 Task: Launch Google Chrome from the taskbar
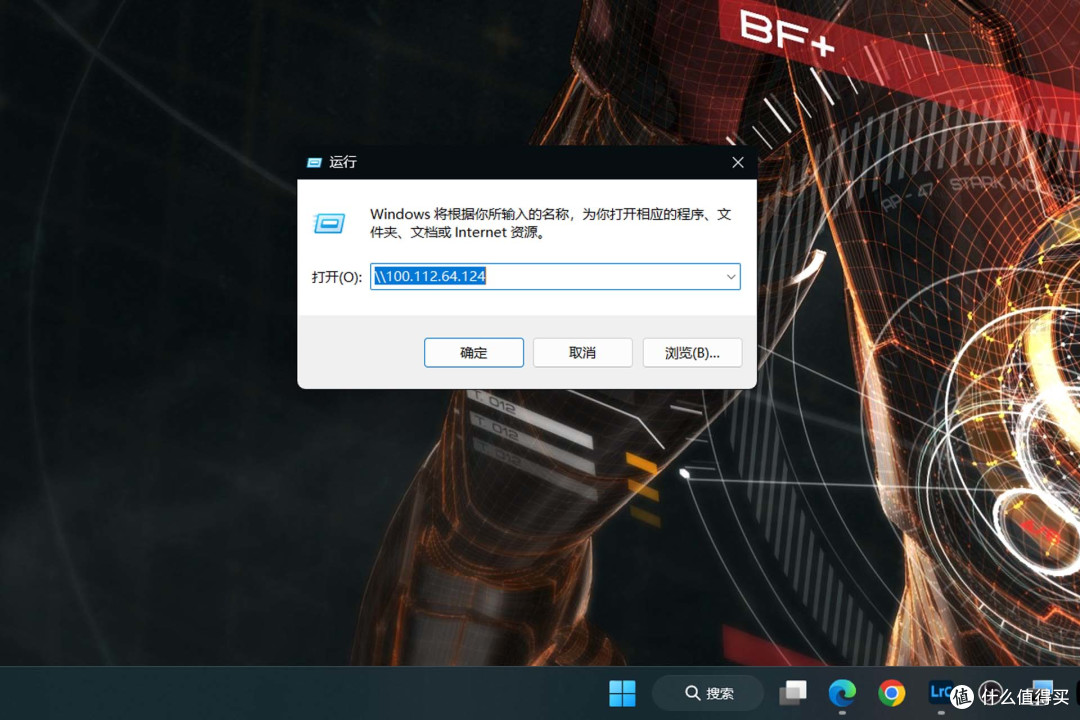(891, 693)
